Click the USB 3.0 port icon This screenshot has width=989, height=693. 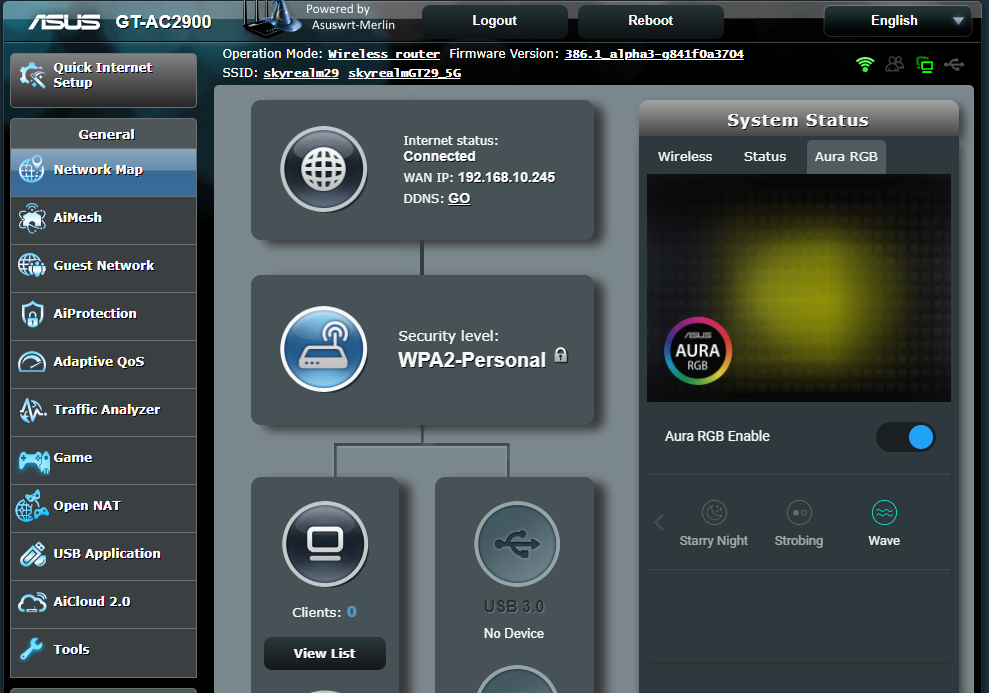(x=517, y=544)
